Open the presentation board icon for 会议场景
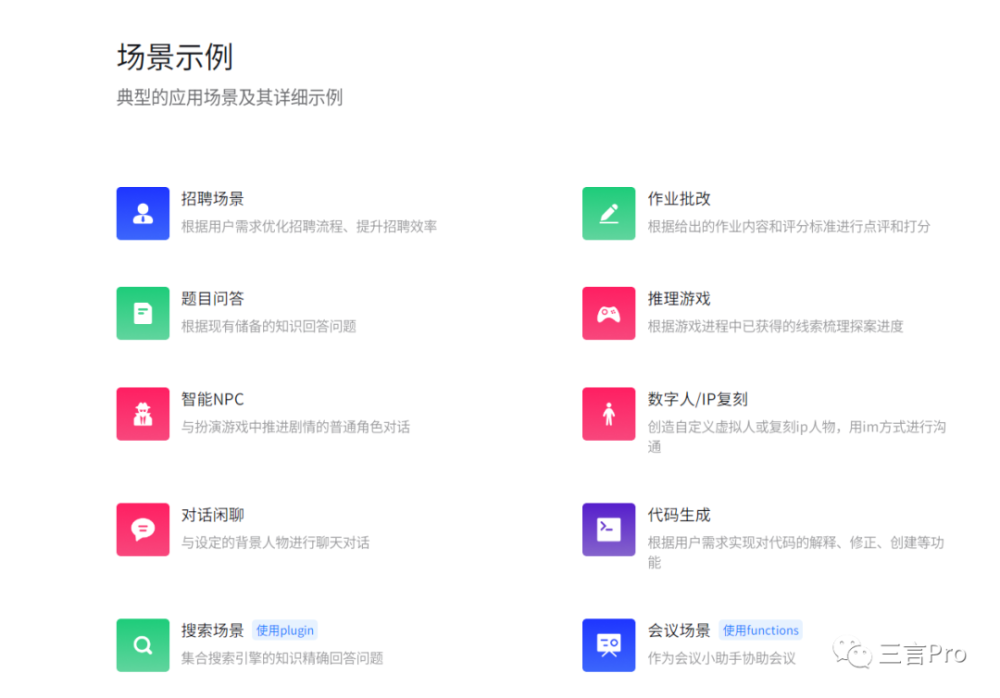Viewport: 1000px width, 698px height. (x=608, y=645)
